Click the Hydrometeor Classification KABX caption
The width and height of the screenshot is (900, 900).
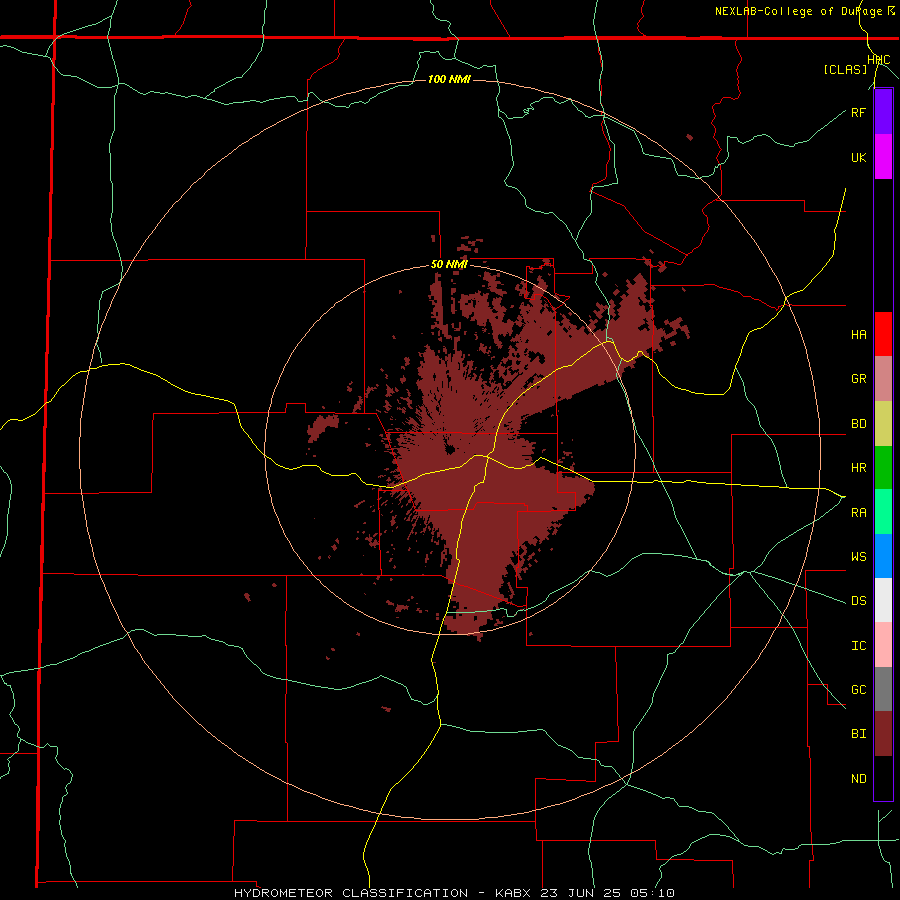coord(454,893)
